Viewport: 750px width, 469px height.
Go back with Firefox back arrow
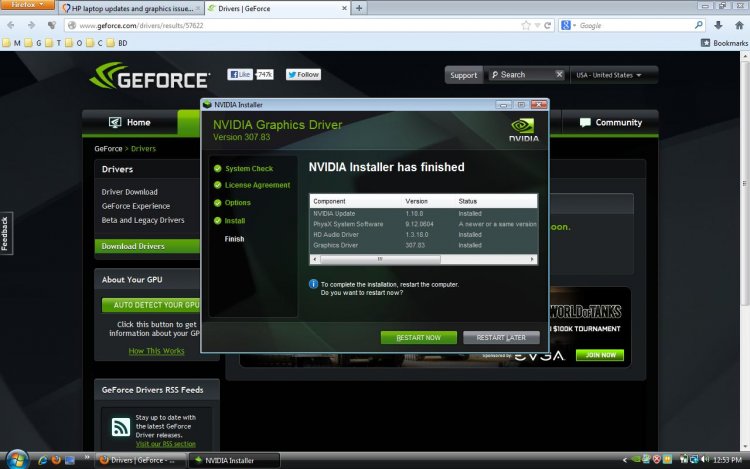[11, 25]
